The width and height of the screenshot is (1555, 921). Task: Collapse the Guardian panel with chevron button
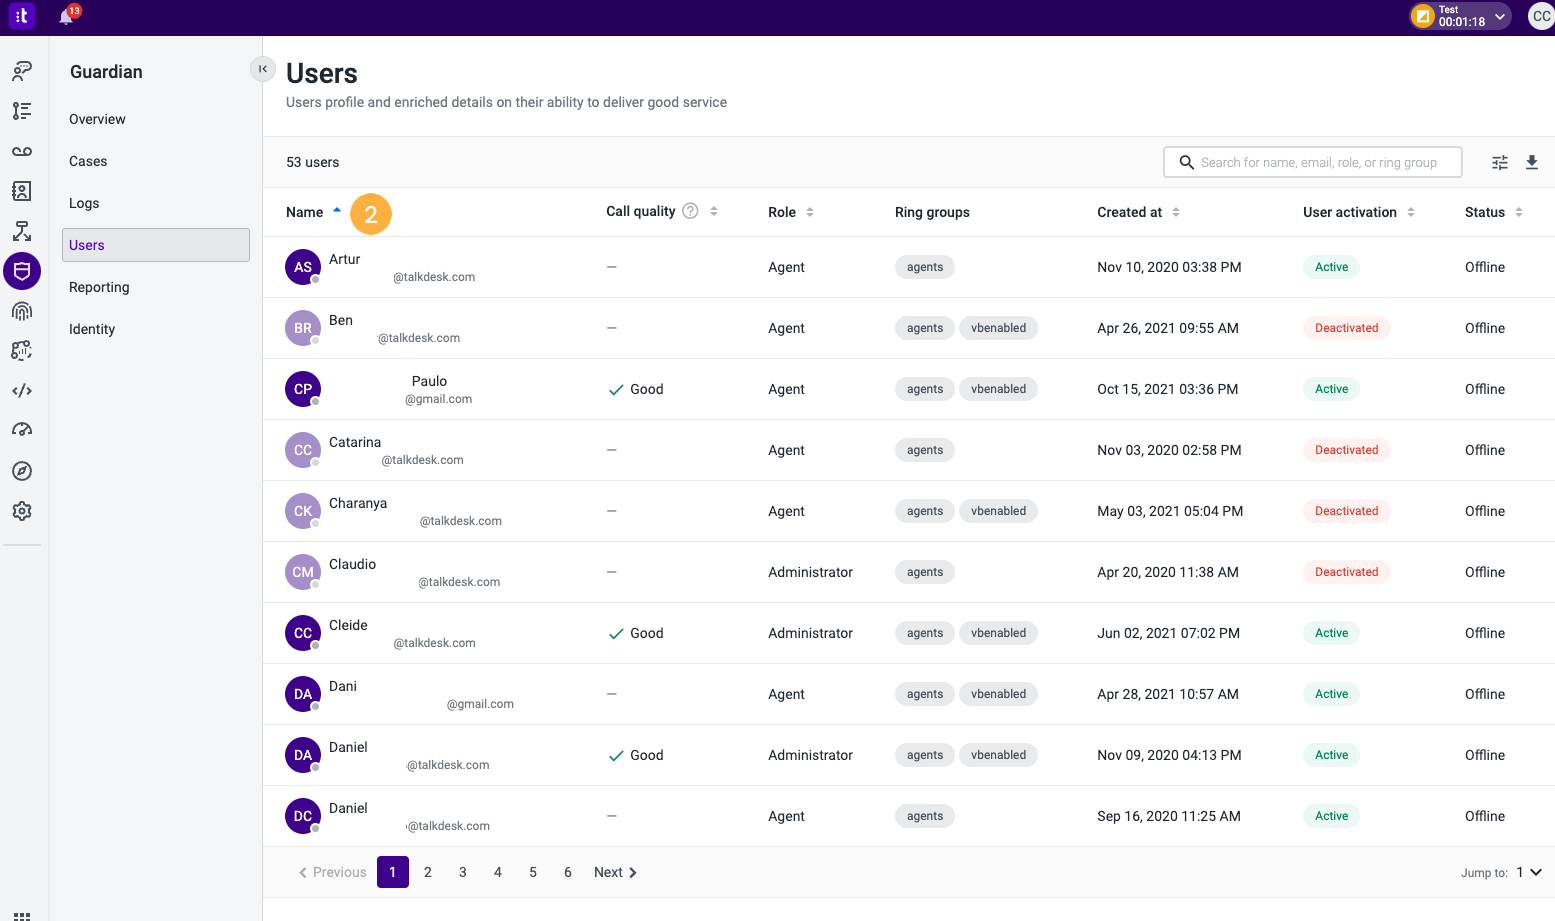[262, 69]
